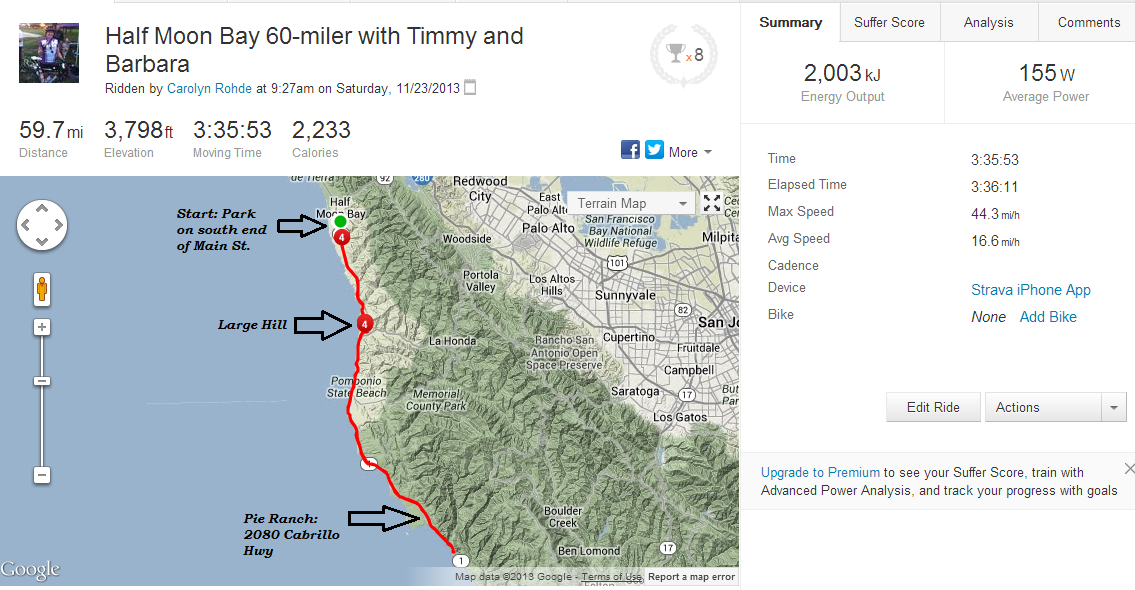This screenshot has width=1135, height=590.
Task: Open the Analysis tab
Action: click(x=988, y=22)
